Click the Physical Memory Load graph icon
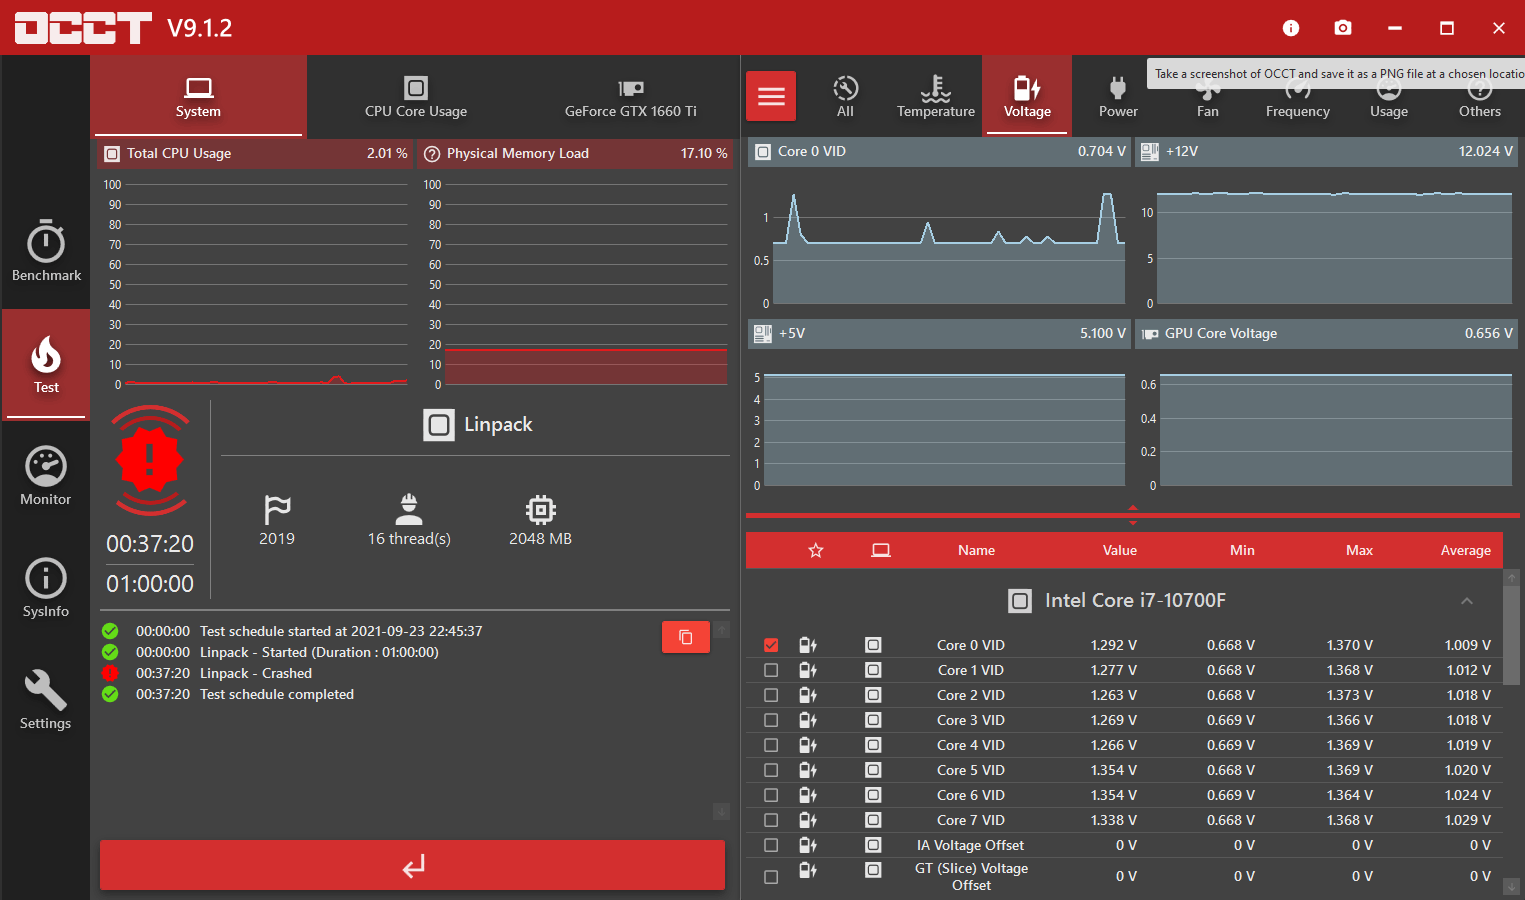Viewport: 1525px width, 900px height. (432, 154)
